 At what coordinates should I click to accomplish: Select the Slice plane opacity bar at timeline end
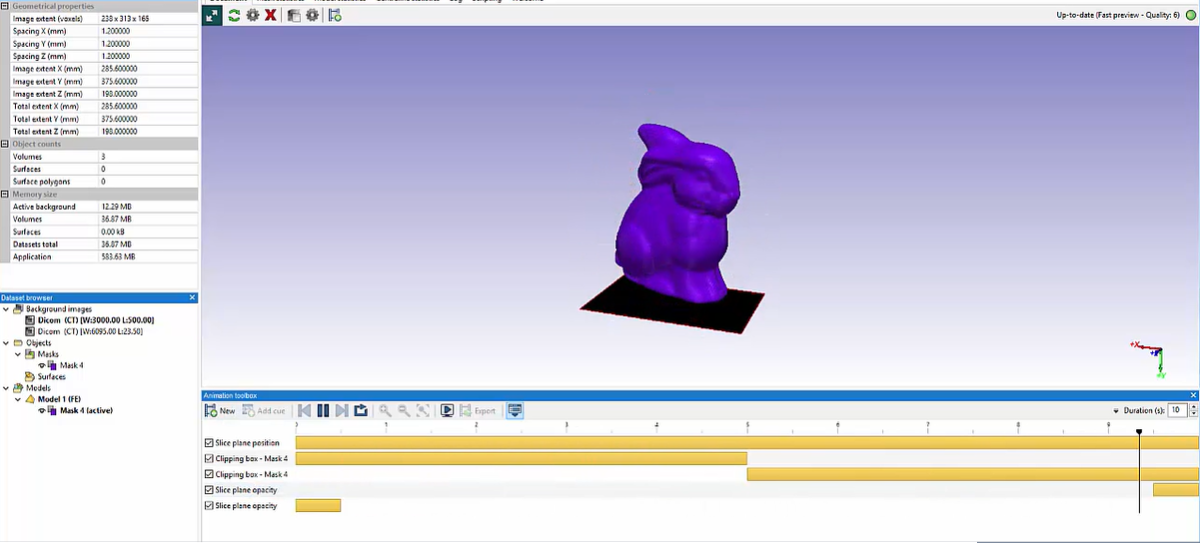click(x=1175, y=490)
